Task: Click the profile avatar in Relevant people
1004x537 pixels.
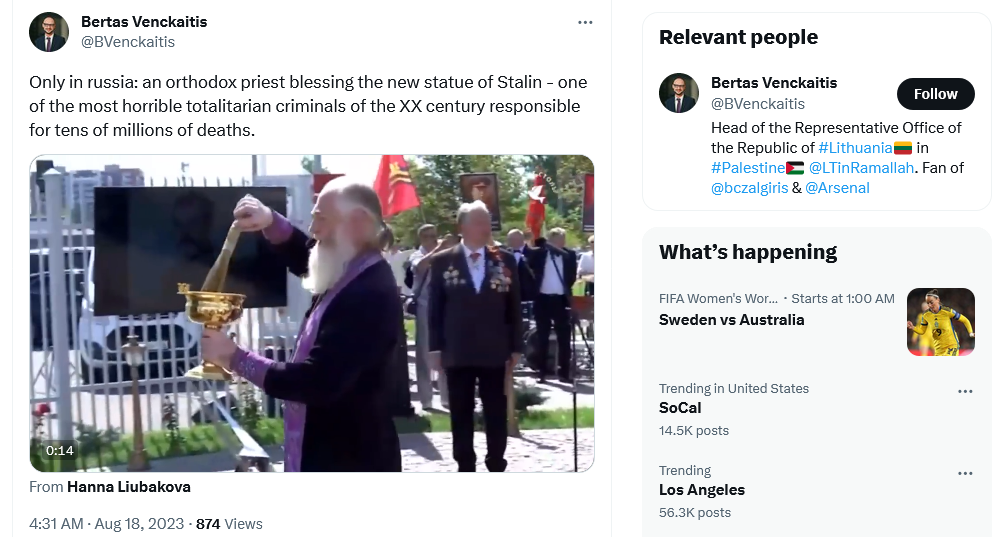Action: 679,93
